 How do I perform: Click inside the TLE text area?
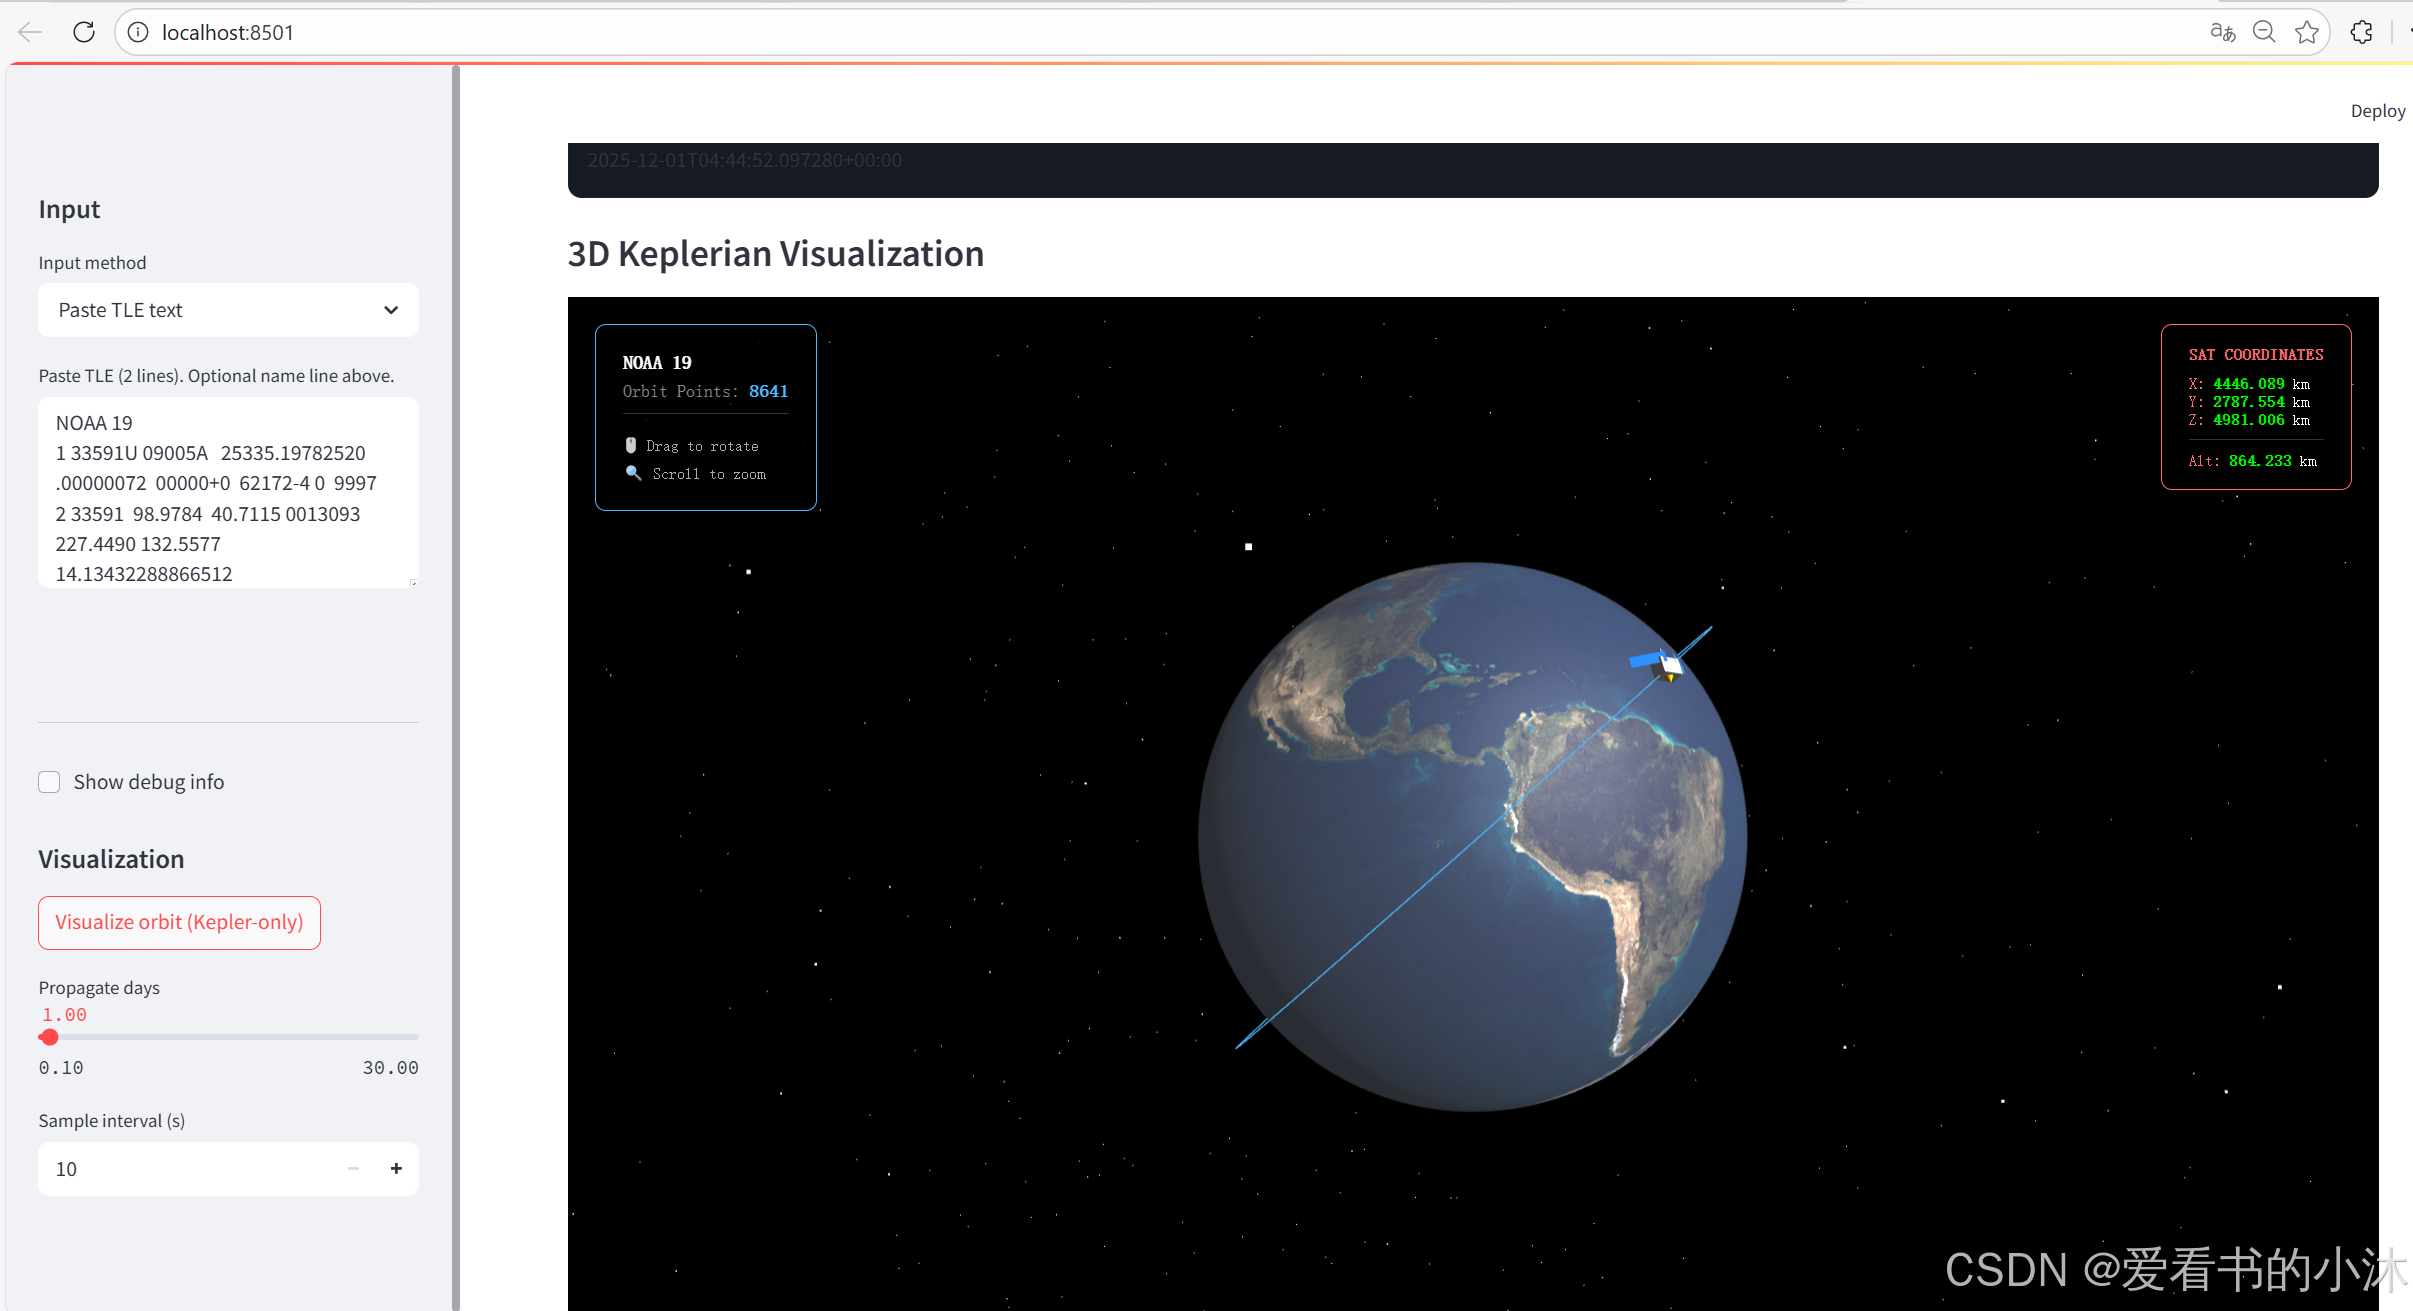click(x=228, y=492)
